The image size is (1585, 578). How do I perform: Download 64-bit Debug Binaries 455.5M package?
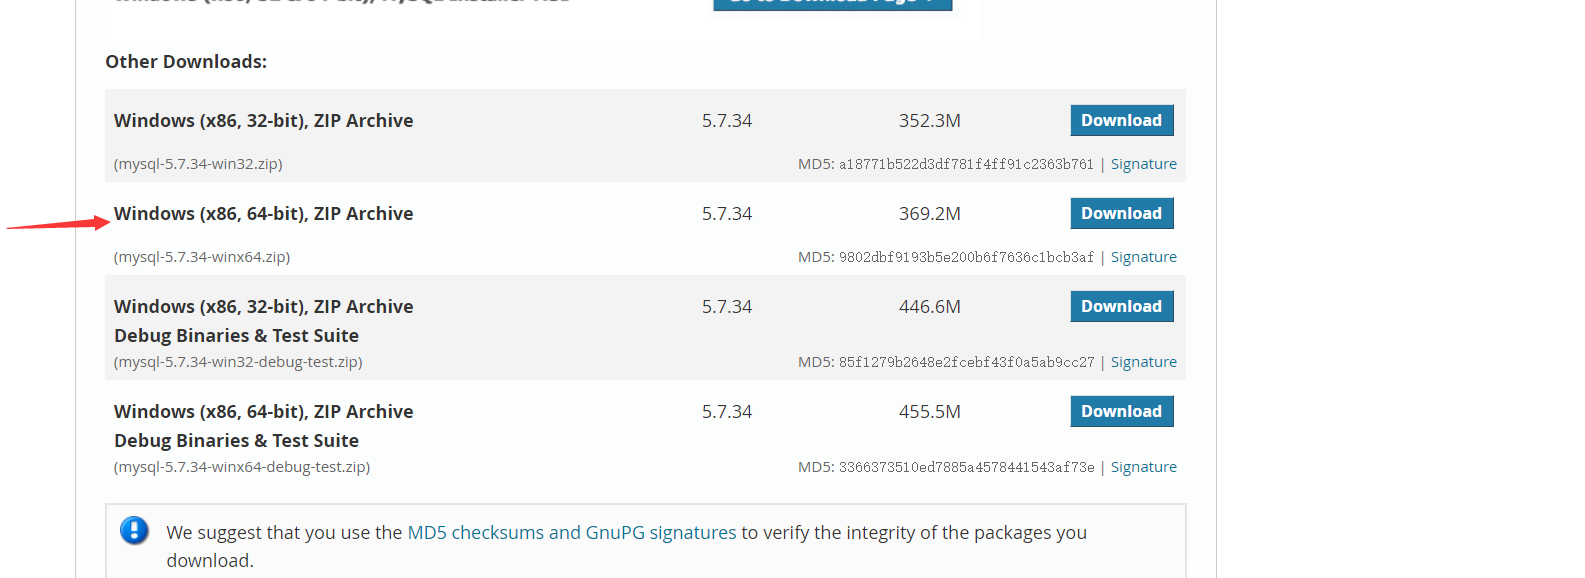coord(1122,411)
